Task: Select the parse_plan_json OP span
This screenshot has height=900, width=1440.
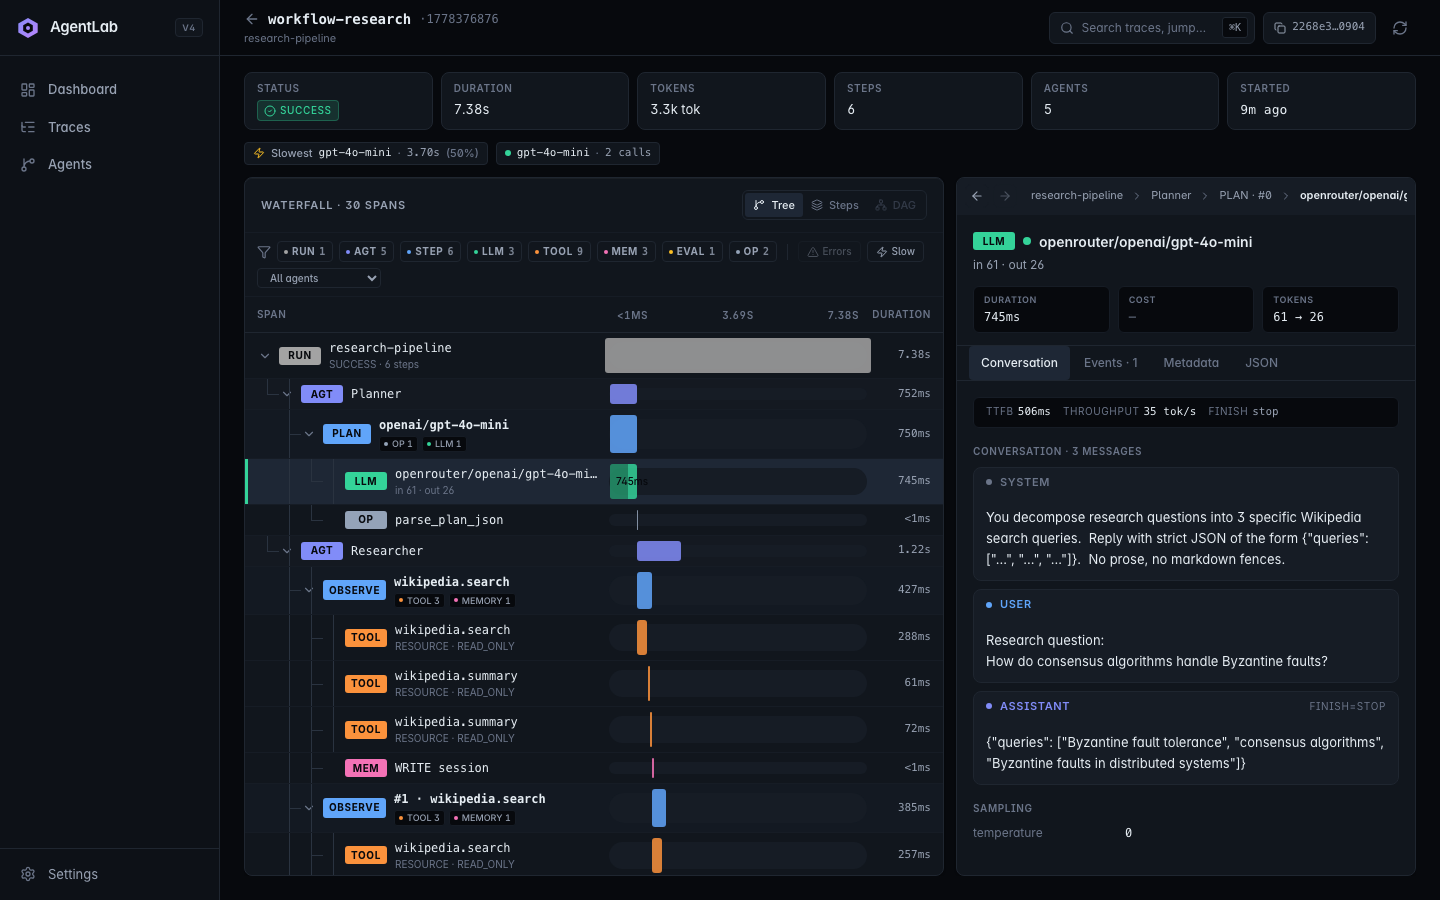Action: click(594, 520)
